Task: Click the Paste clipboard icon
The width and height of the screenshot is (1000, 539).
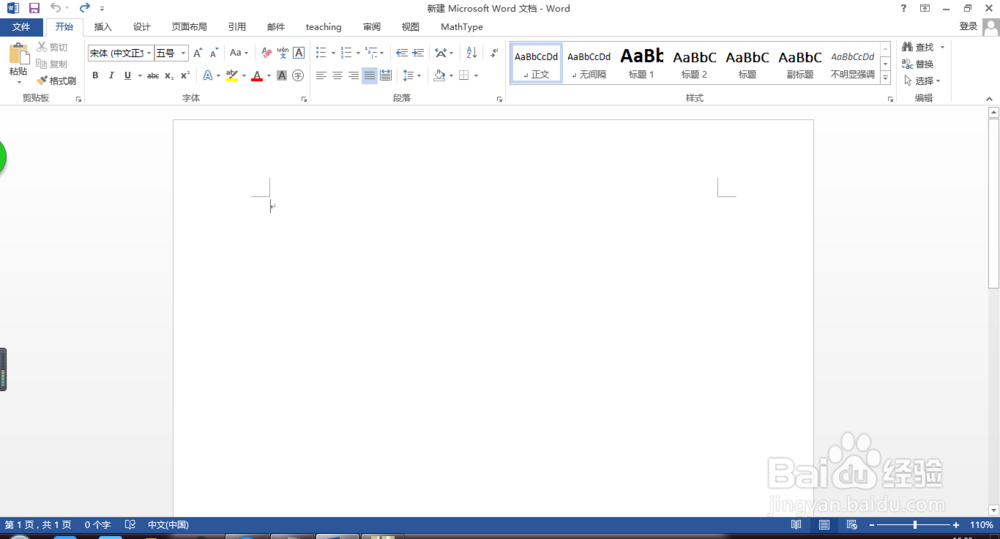Action: coord(18,54)
